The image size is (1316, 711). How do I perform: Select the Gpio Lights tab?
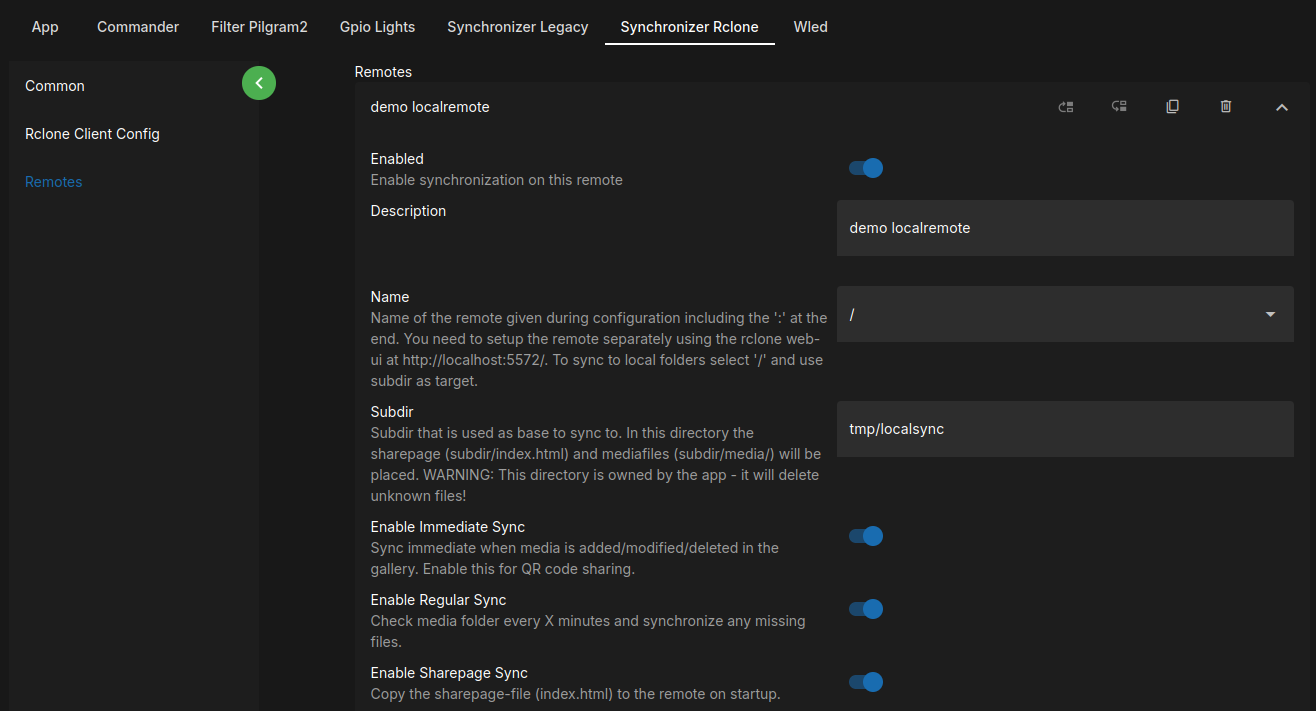[x=377, y=27]
